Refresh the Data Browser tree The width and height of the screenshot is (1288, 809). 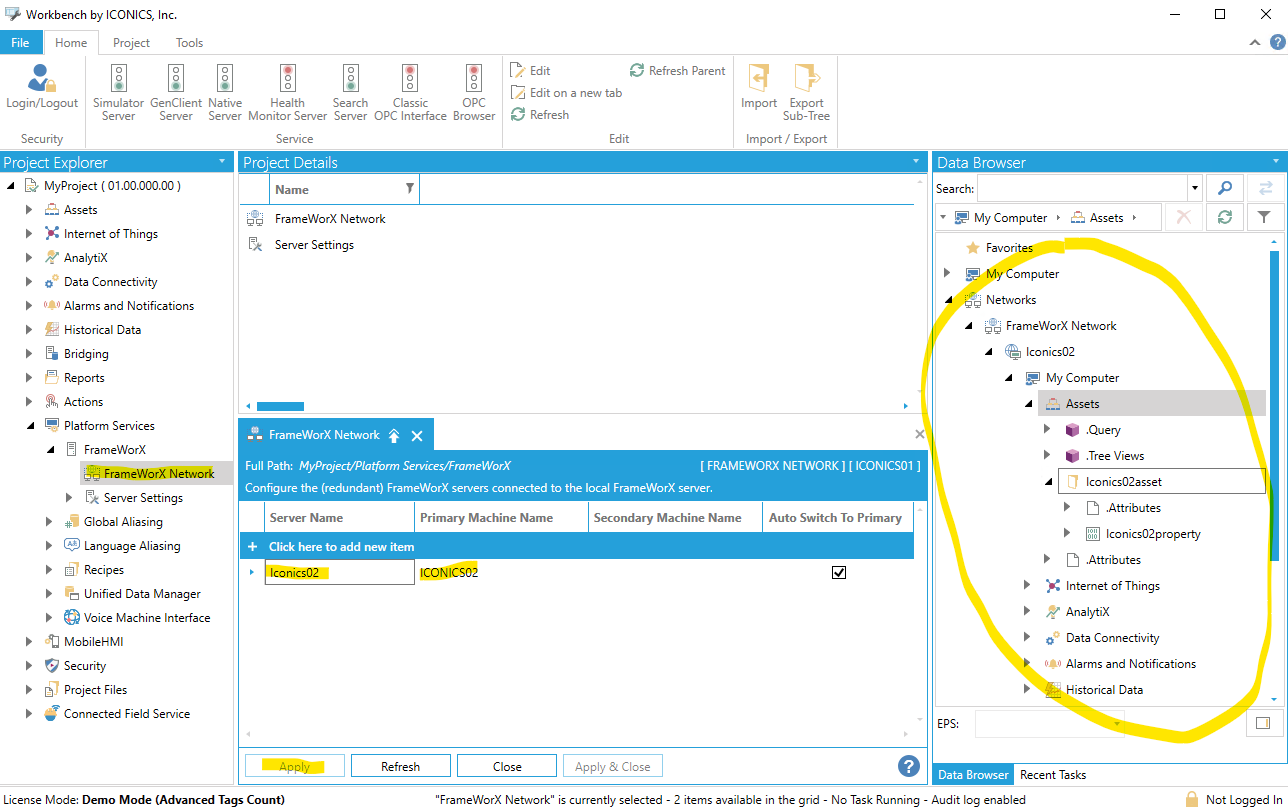[x=1224, y=217]
